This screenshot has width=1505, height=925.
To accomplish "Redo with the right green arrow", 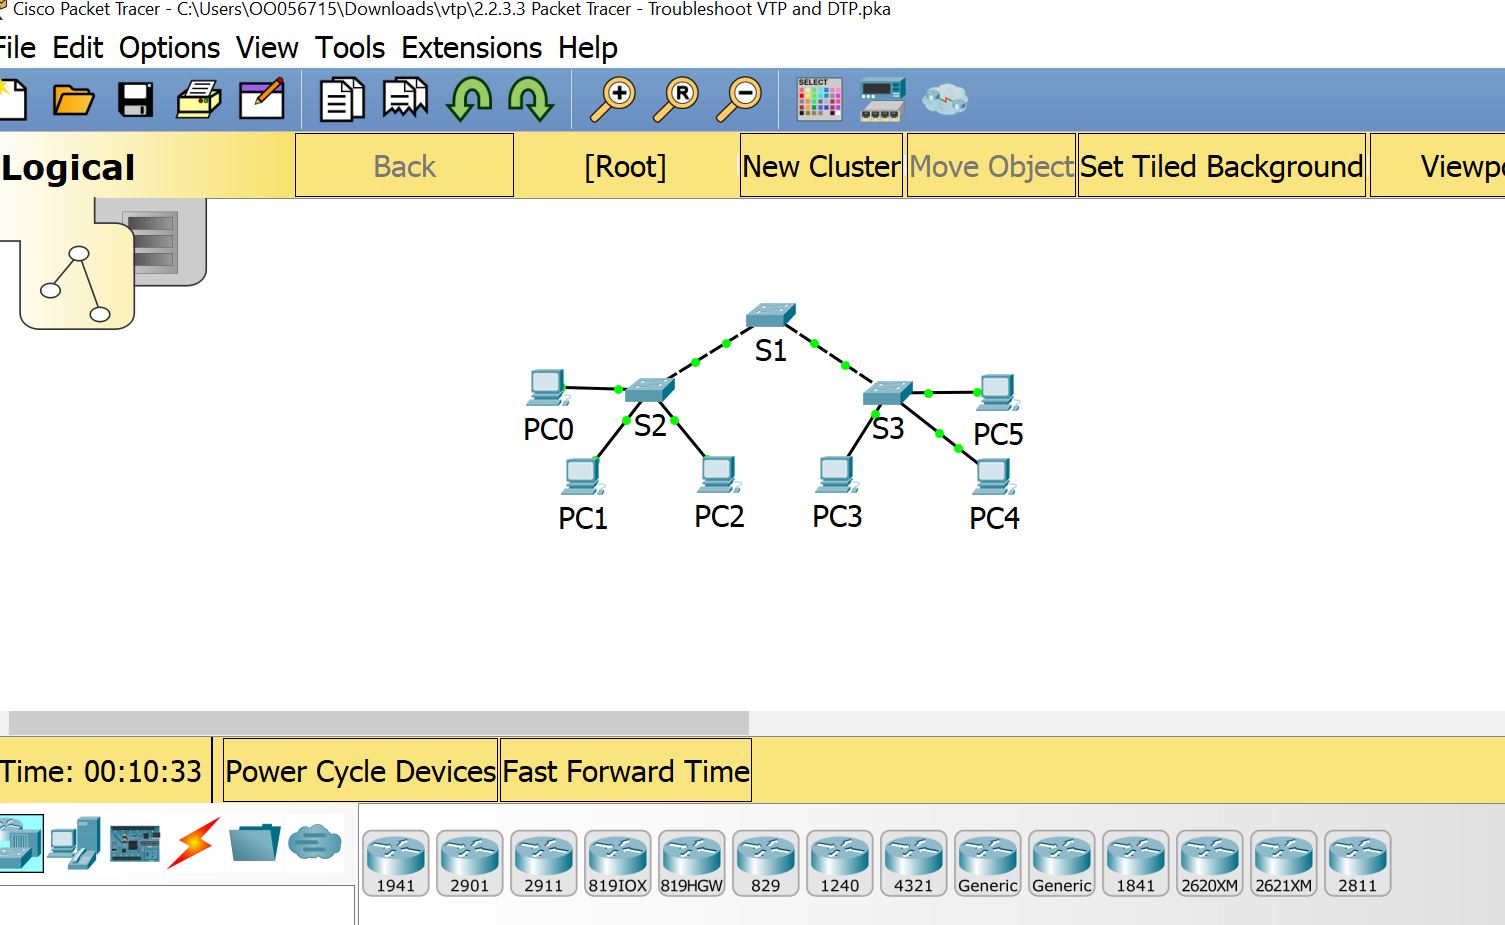I will coord(531,100).
